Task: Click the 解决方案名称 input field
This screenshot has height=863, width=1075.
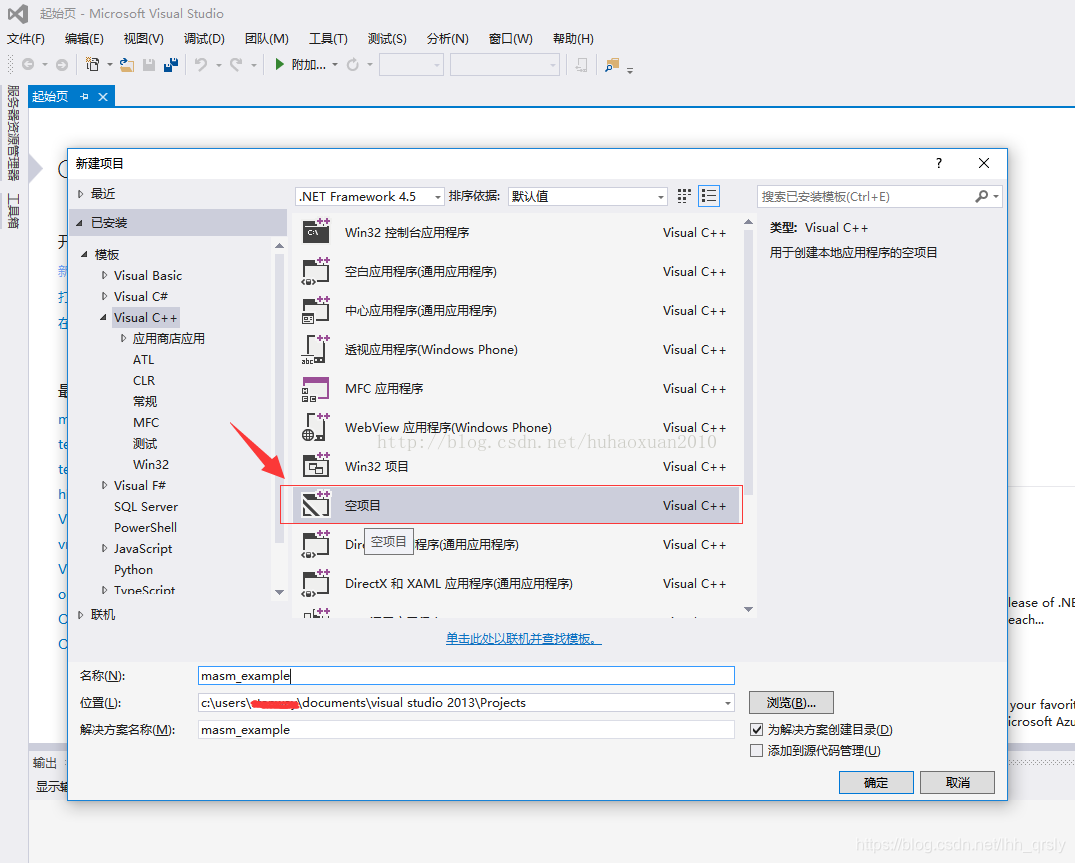Action: [466, 730]
